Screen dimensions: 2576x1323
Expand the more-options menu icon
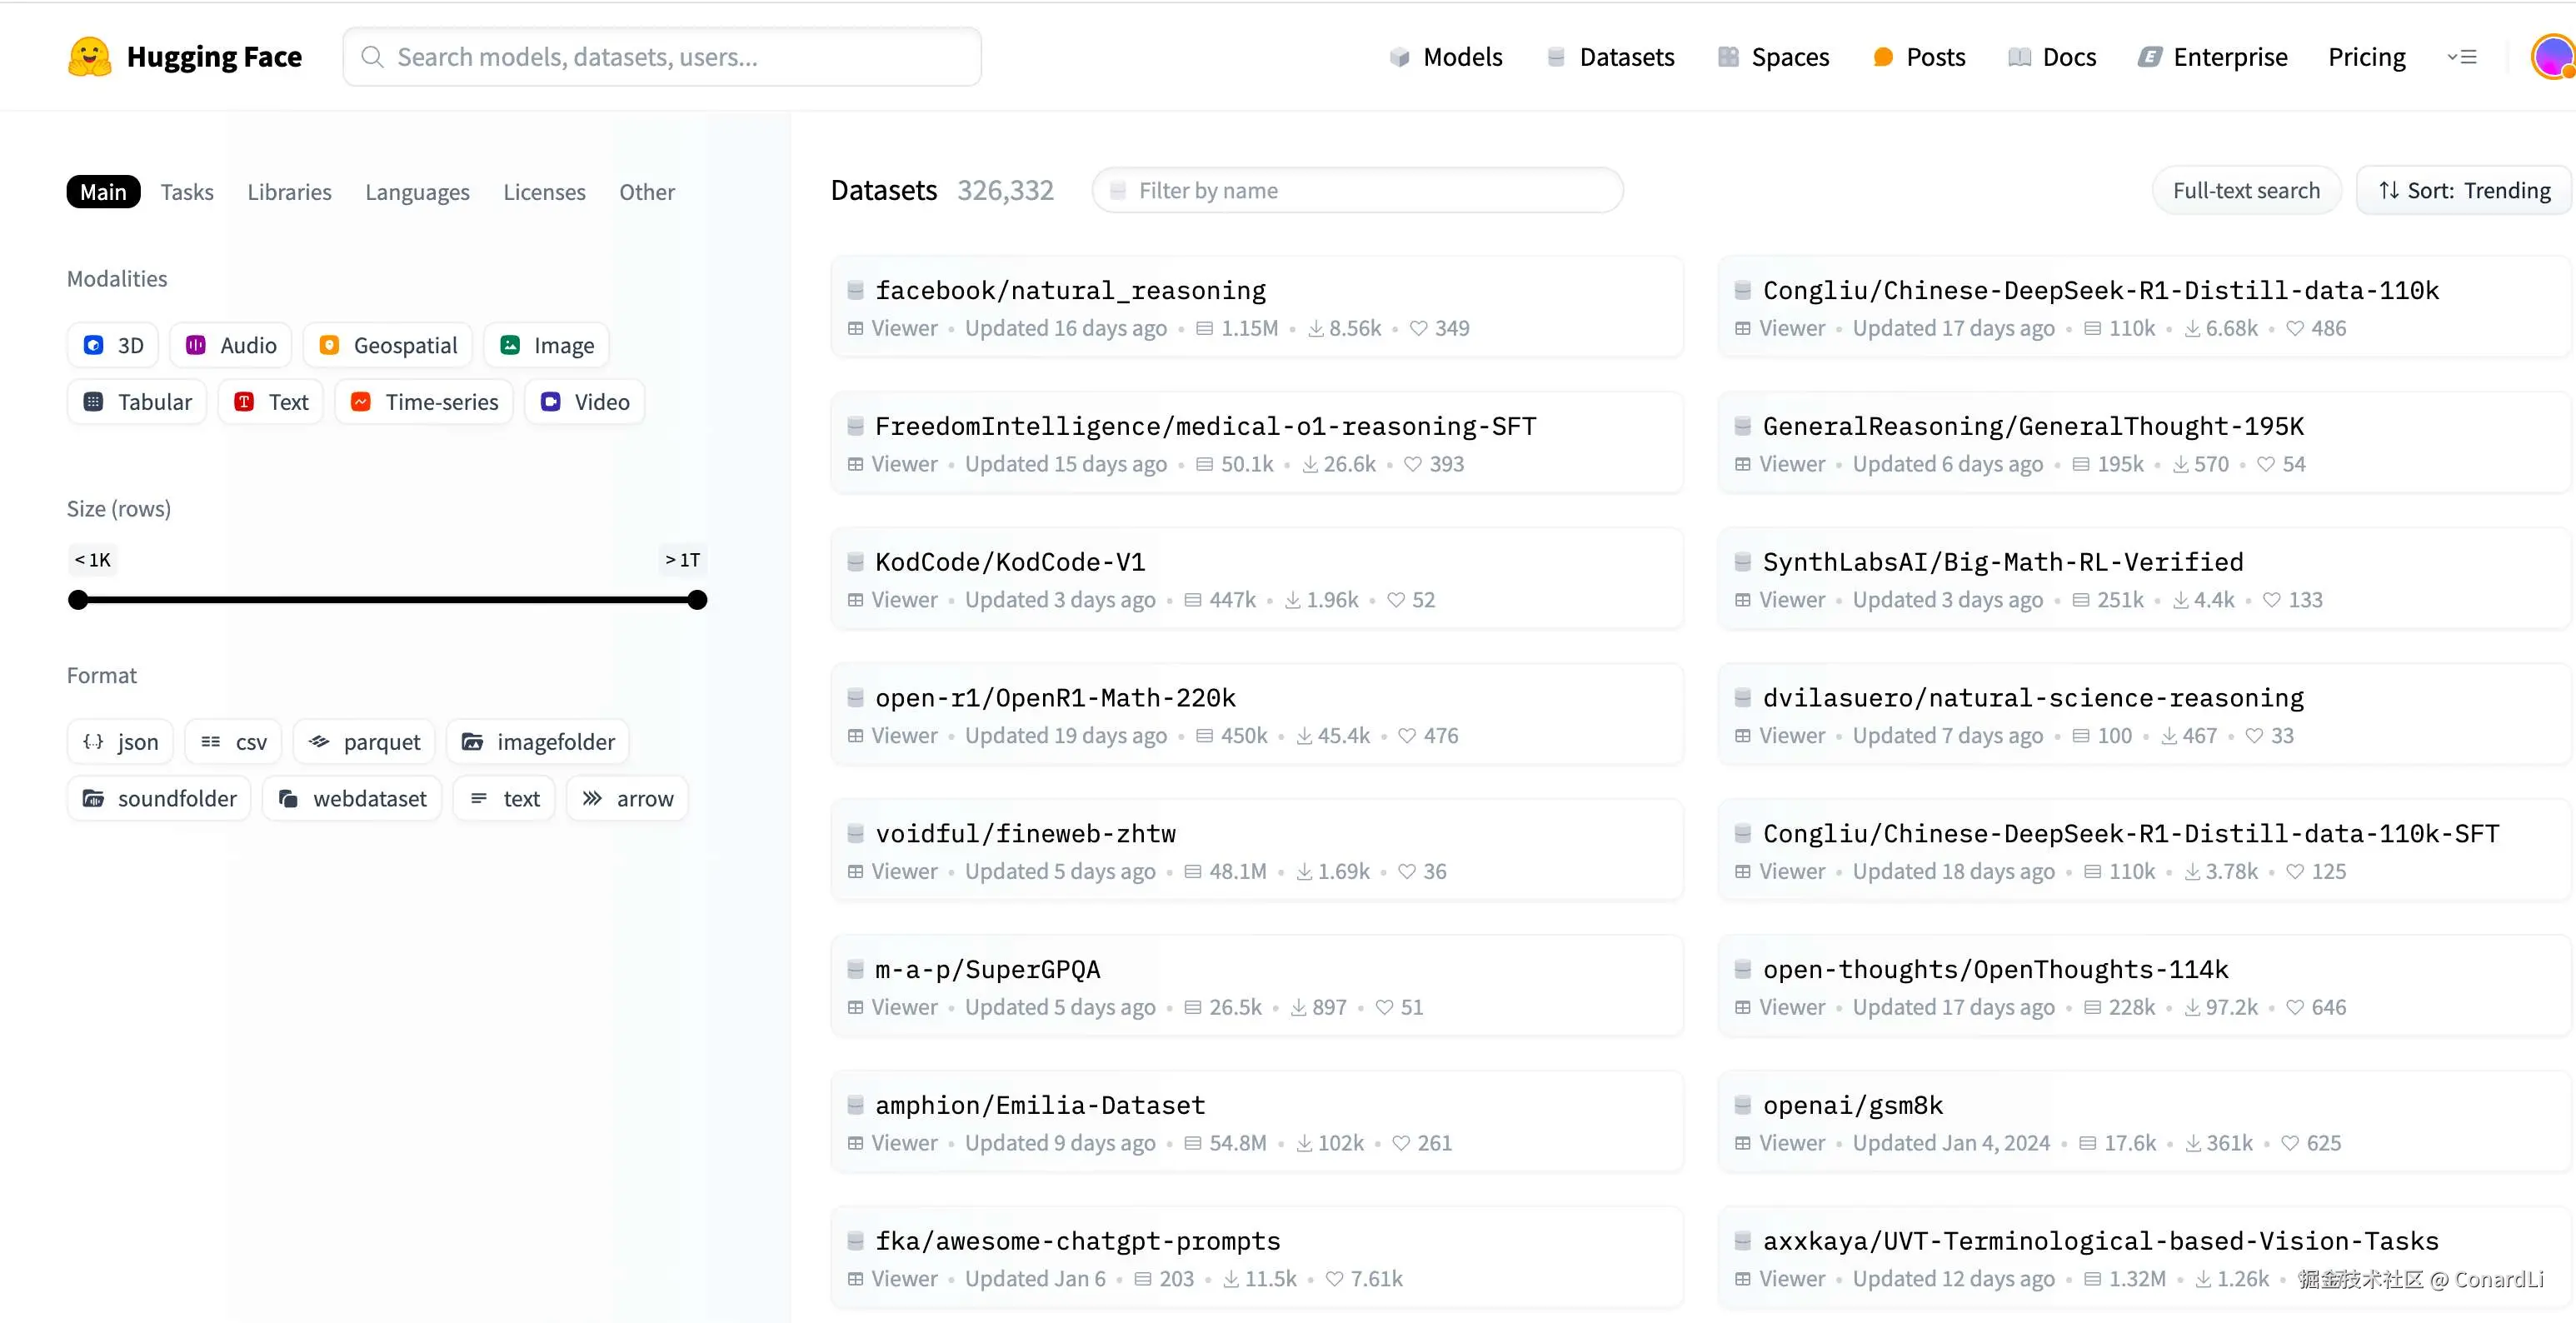coord(2462,57)
